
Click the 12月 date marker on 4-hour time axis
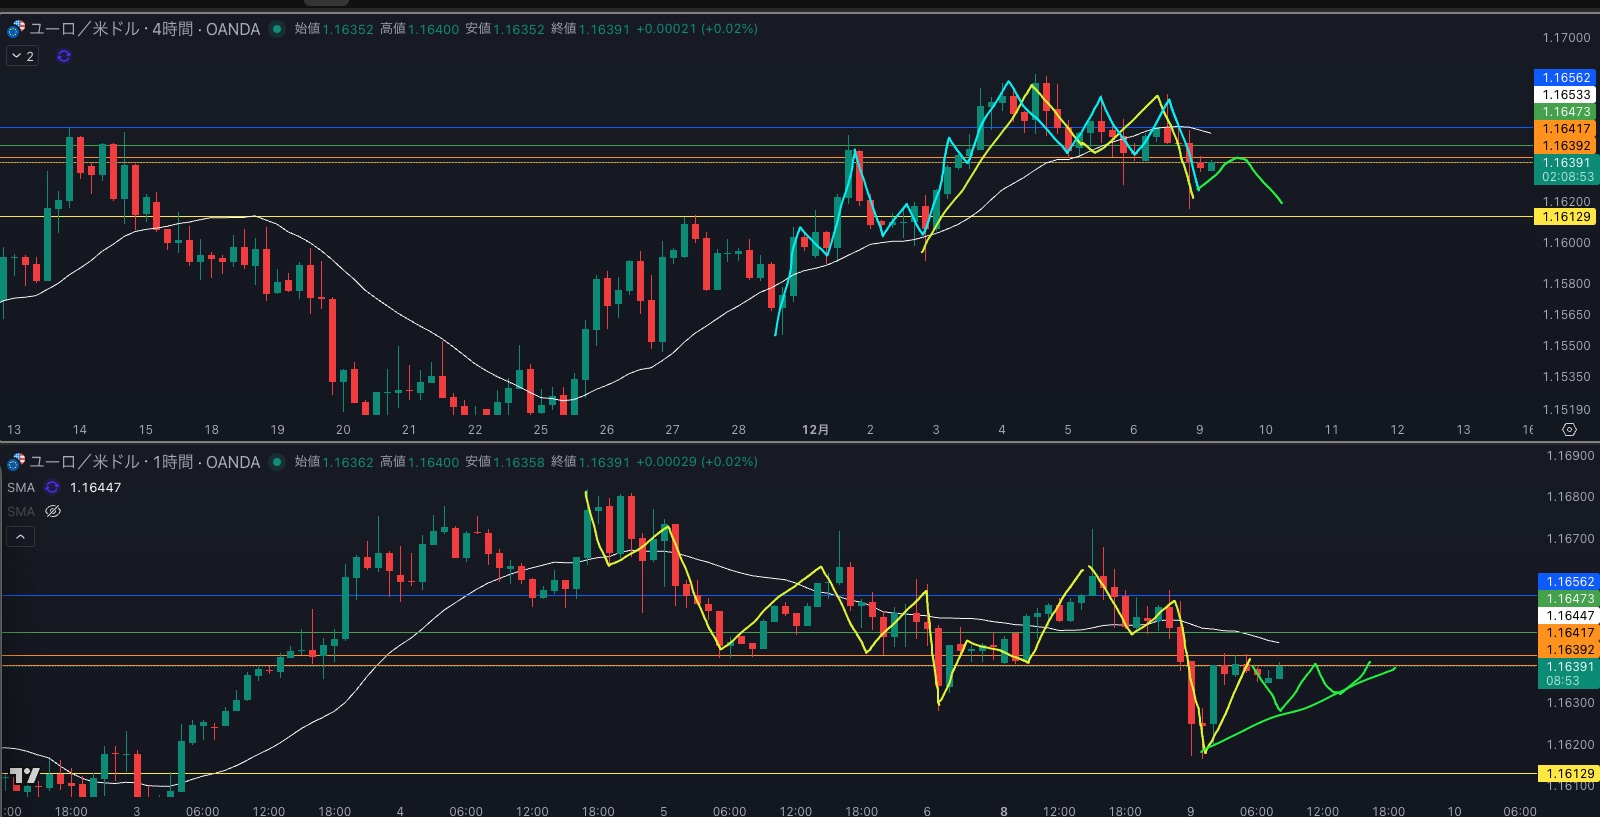[815, 430]
